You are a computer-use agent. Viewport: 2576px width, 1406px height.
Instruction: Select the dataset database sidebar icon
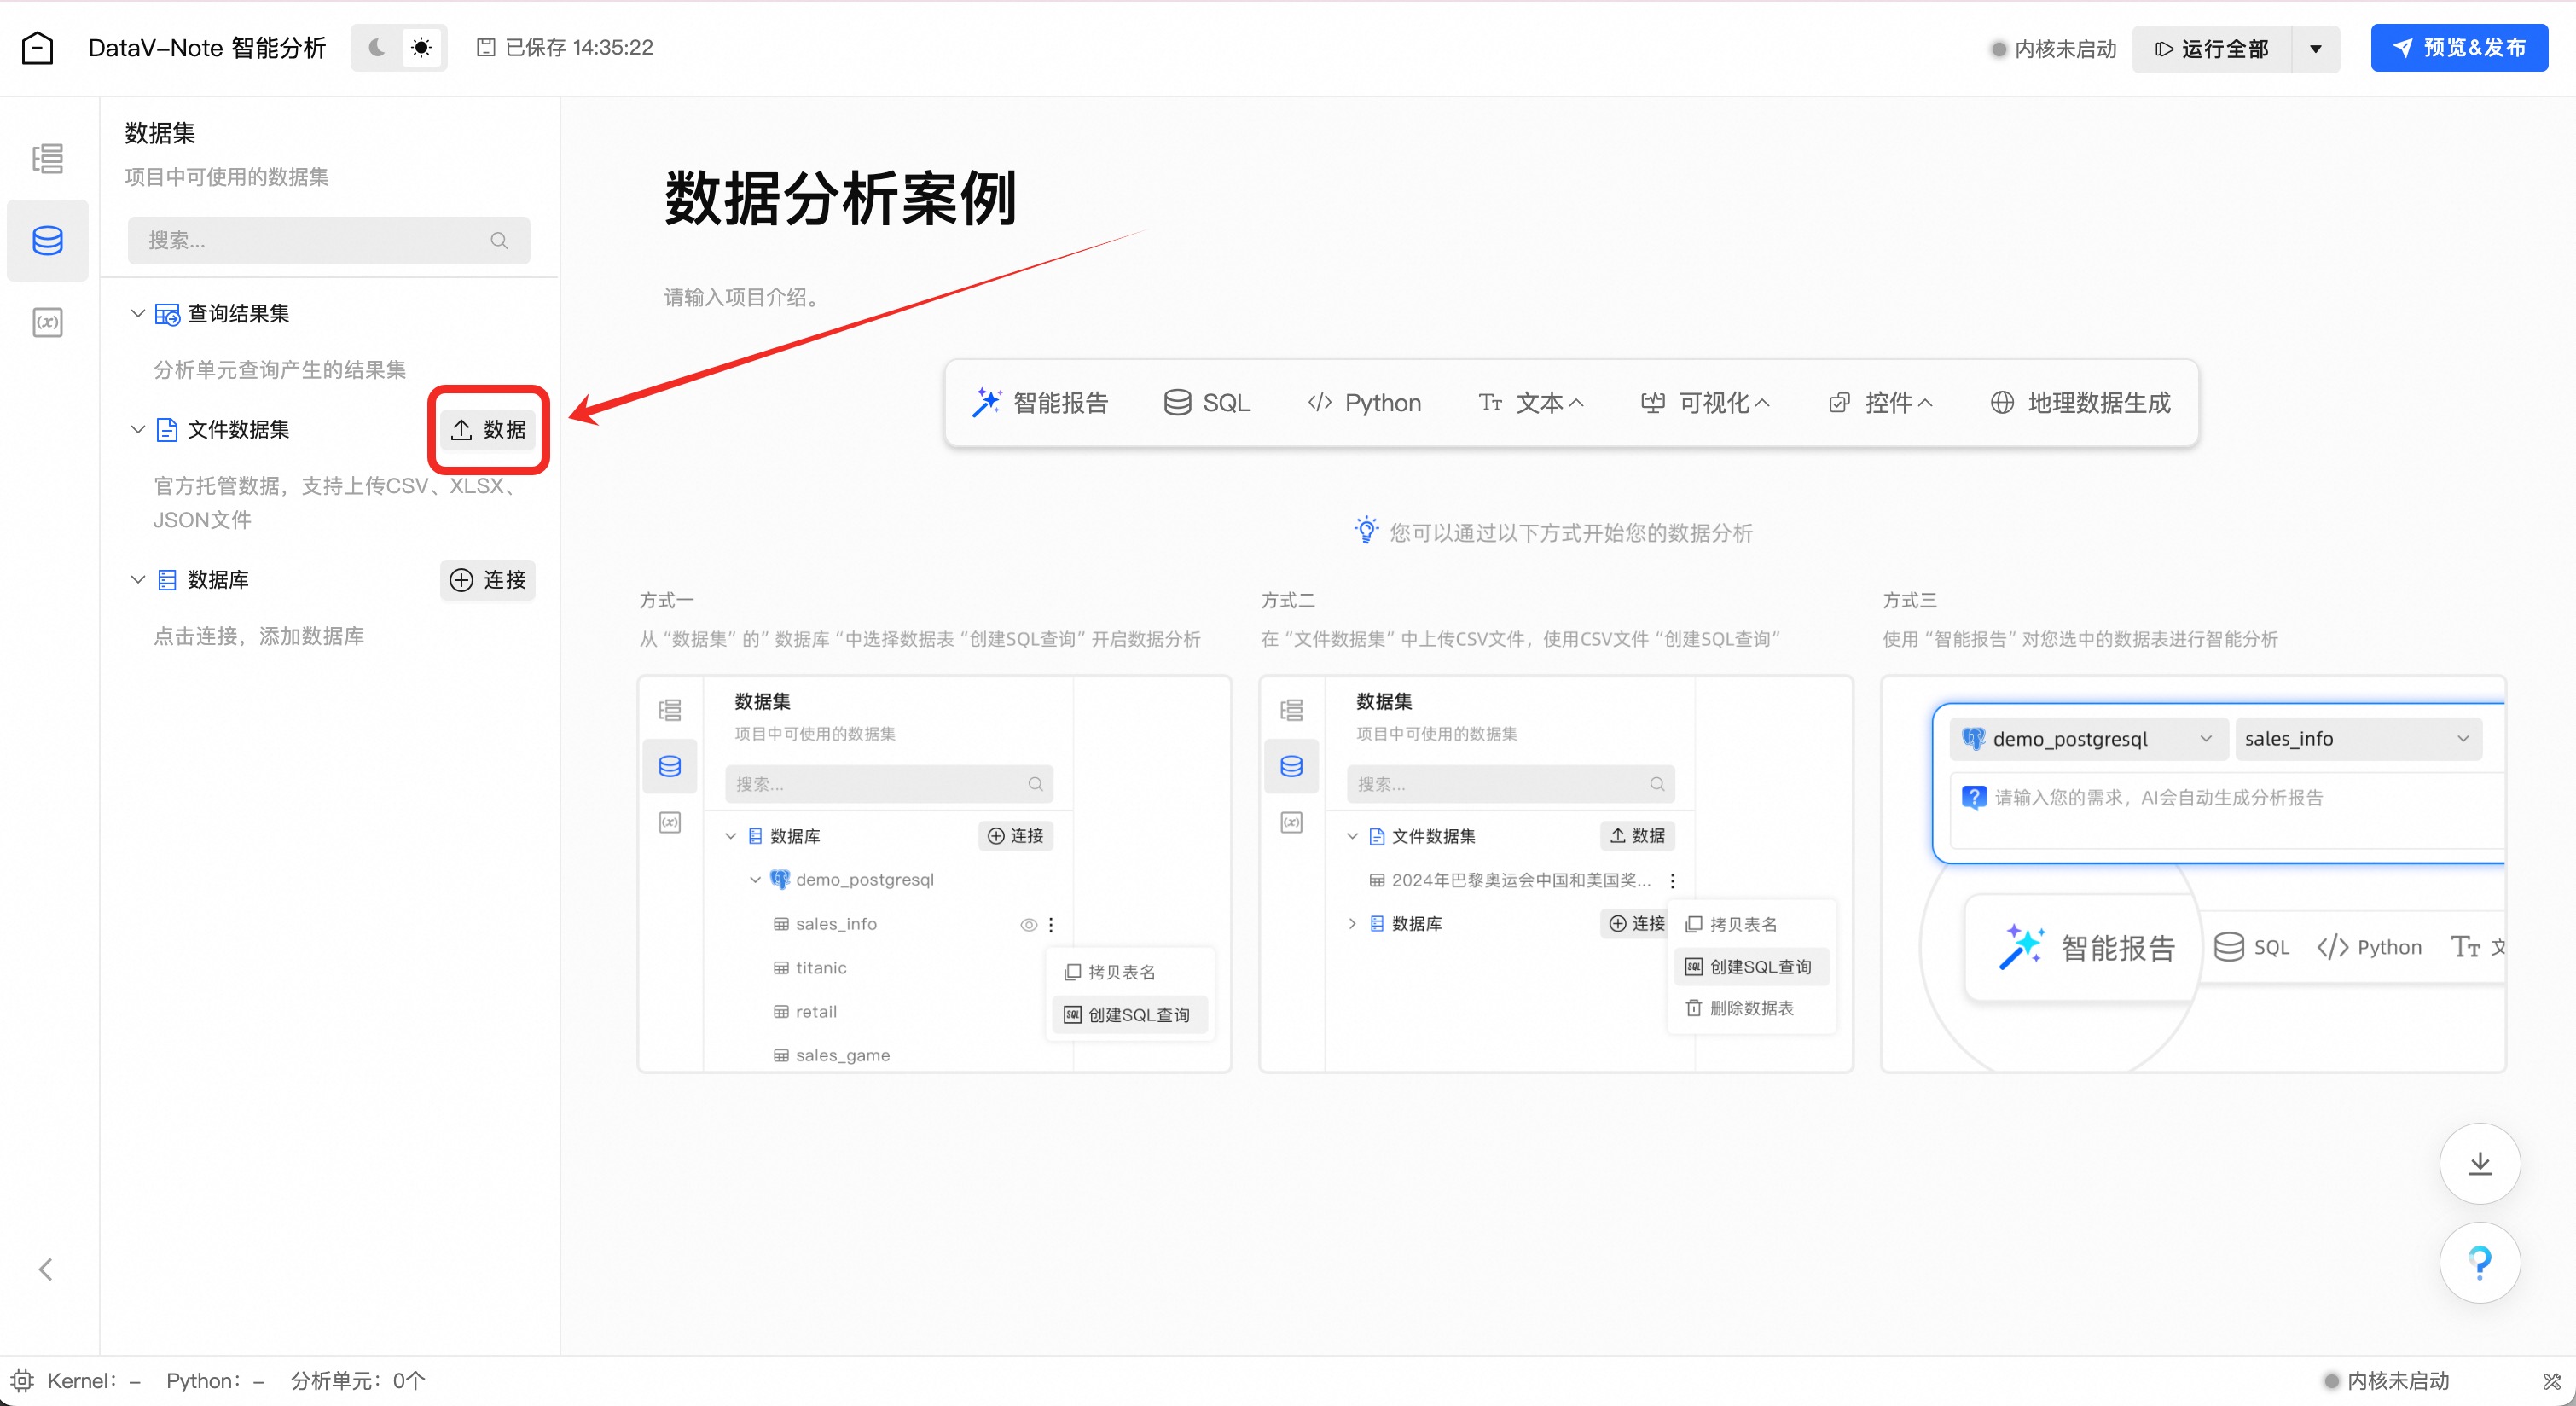pyautogui.click(x=47, y=240)
